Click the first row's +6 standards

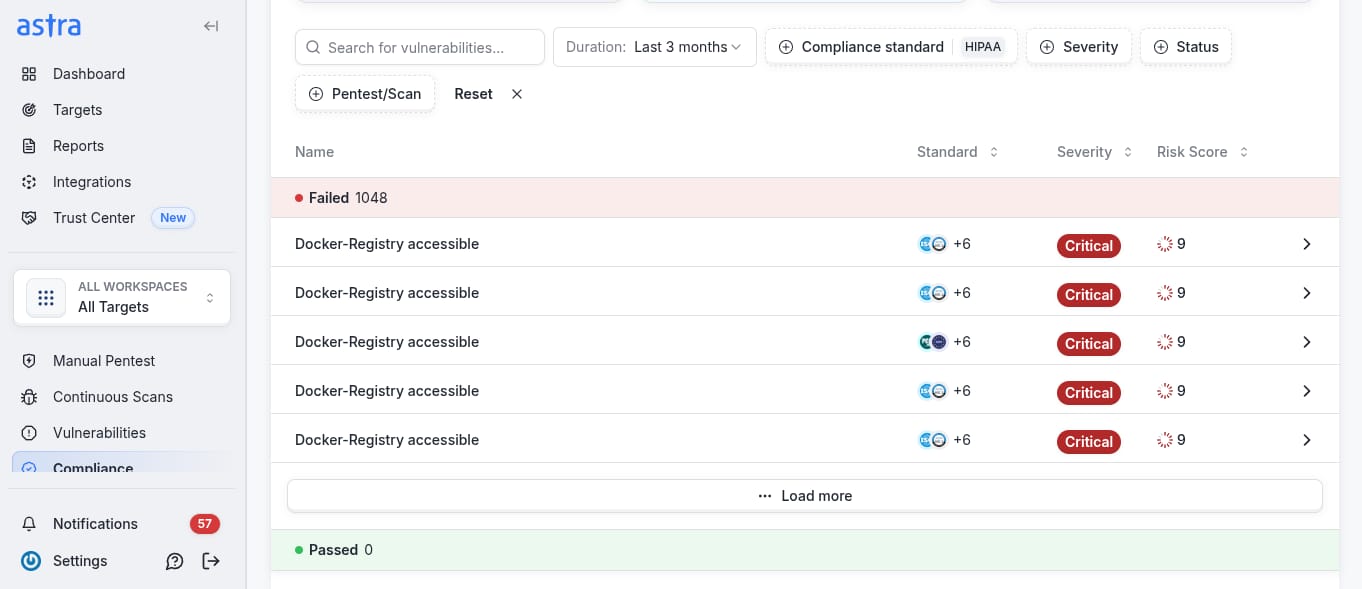tap(962, 244)
